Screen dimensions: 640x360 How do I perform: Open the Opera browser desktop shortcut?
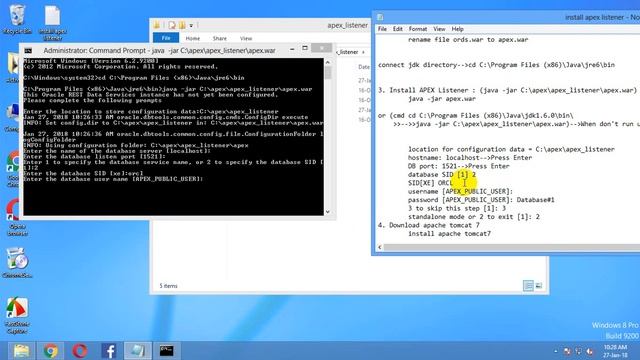(16, 218)
